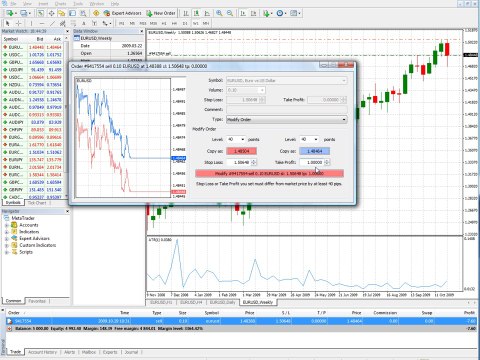Click the Stop Loss value field
This screenshot has height=360, width=480.
[x=239, y=162]
